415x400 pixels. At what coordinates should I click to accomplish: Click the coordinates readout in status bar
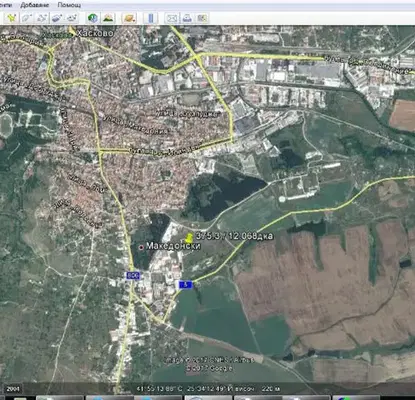186,389
